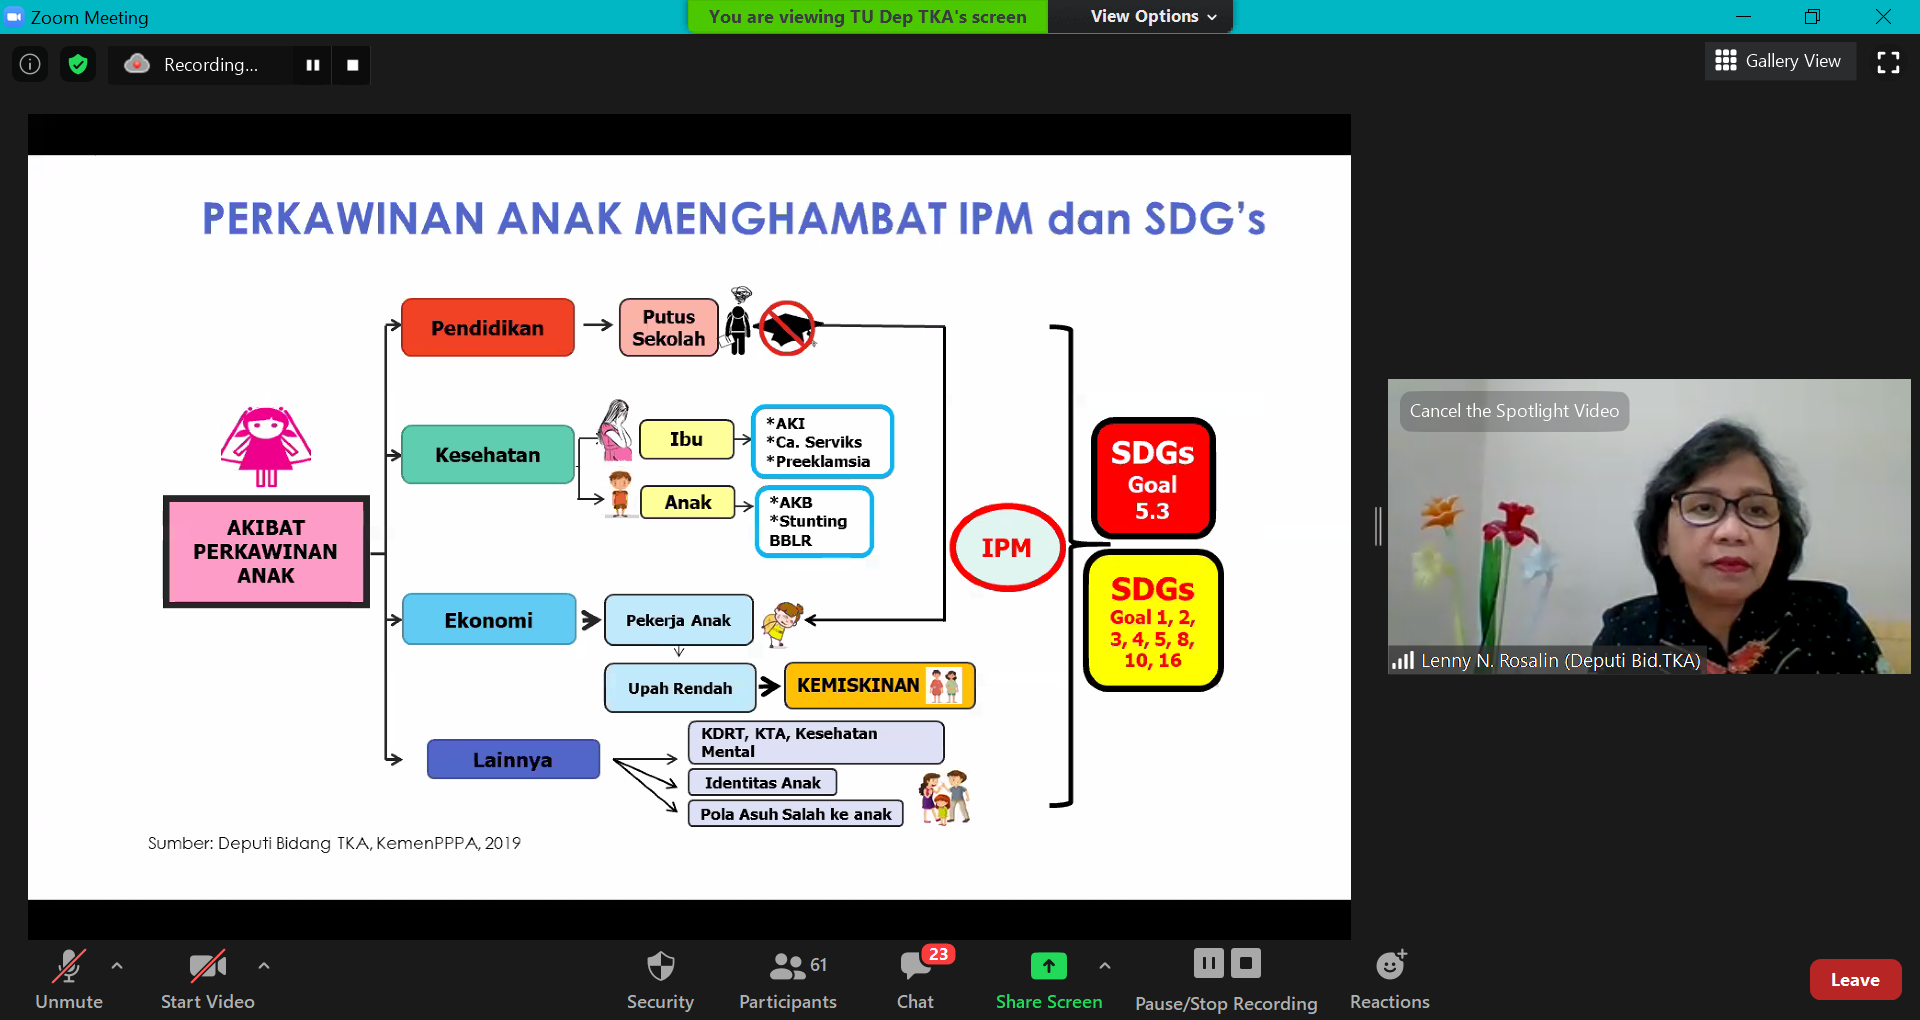The width and height of the screenshot is (1920, 1020).
Task: Click the green Share Screen icon
Action: click(1048, 966)
